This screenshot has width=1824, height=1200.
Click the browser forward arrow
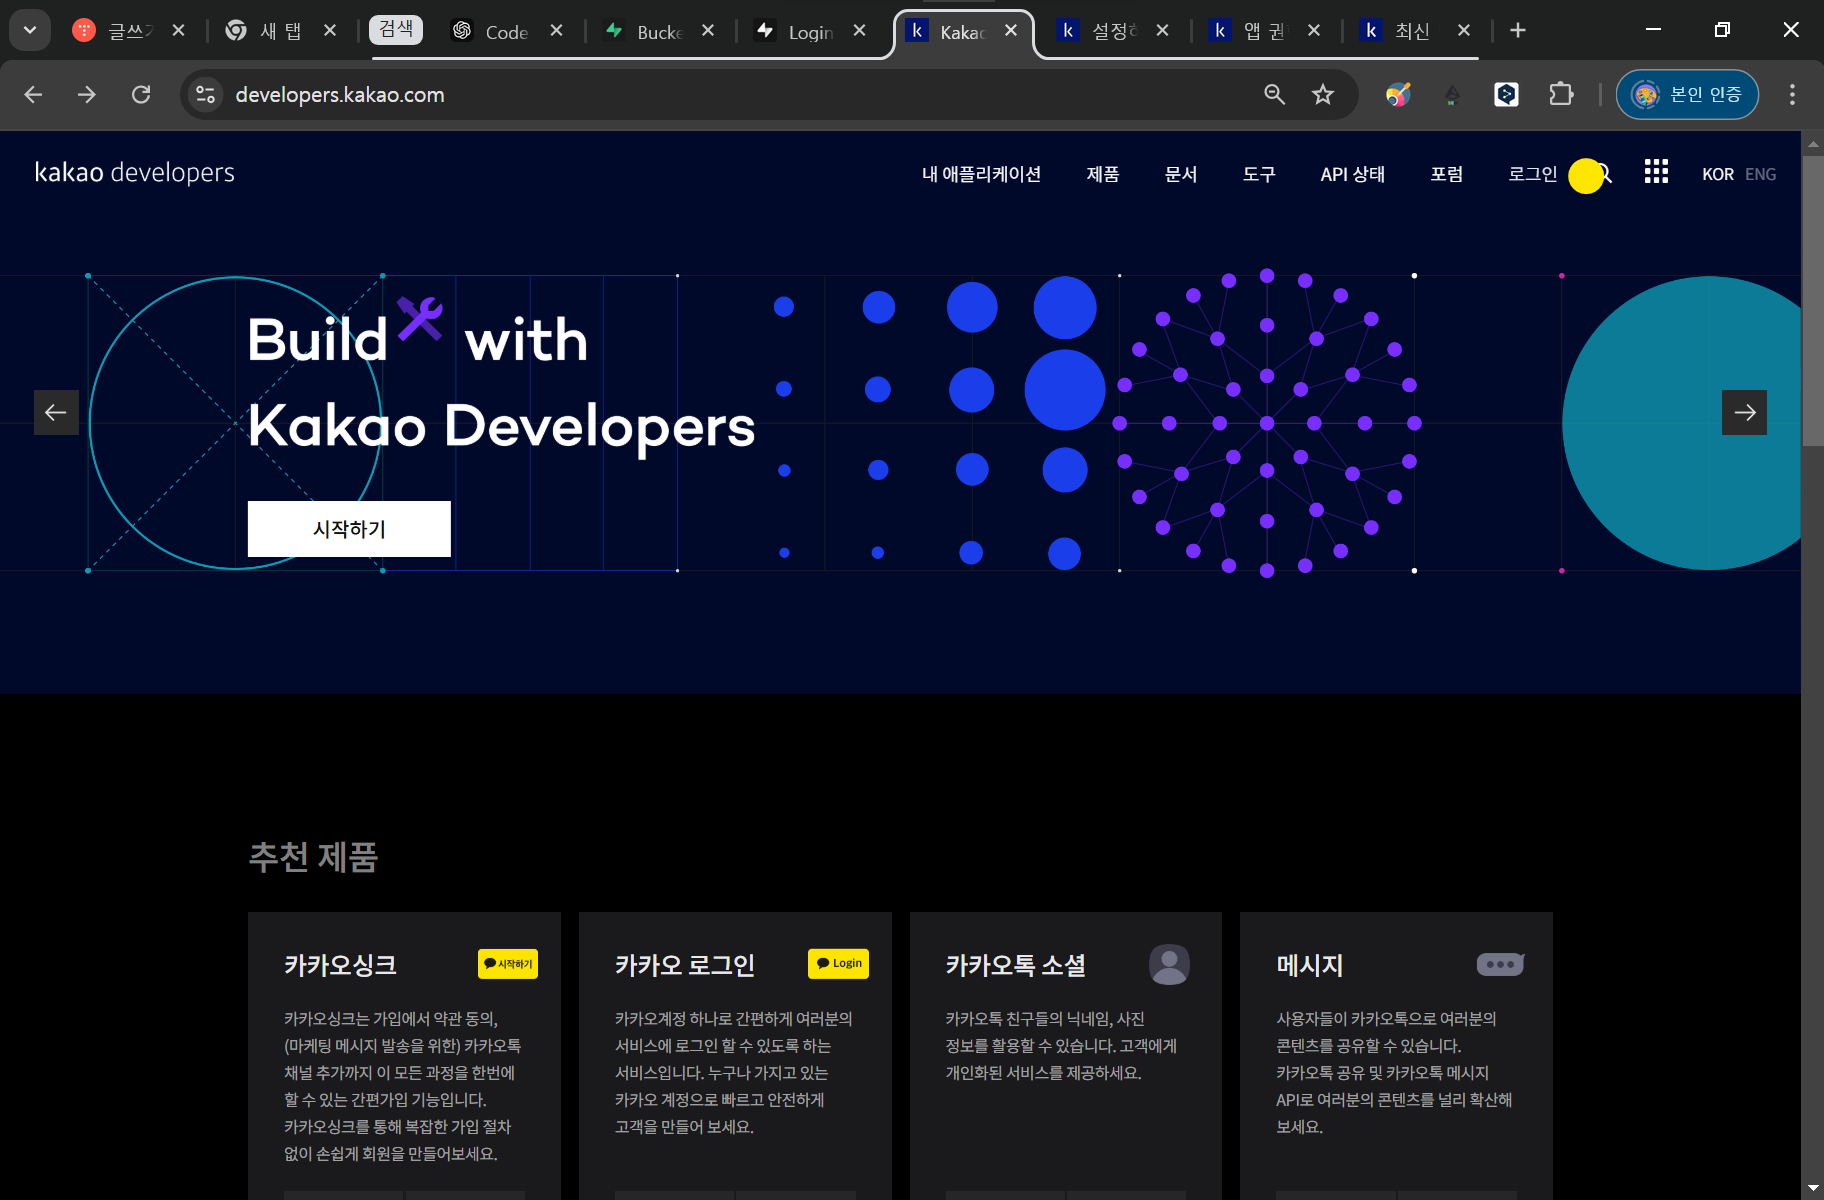(87, 94)
